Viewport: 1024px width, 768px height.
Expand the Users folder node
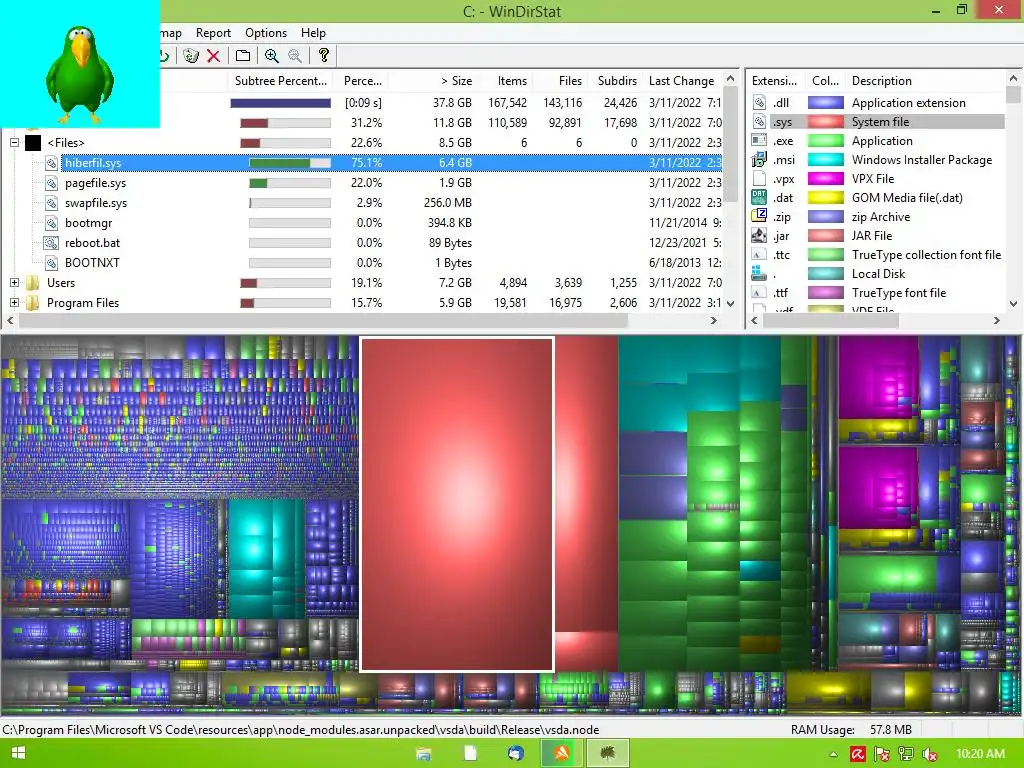coord(14,283)
